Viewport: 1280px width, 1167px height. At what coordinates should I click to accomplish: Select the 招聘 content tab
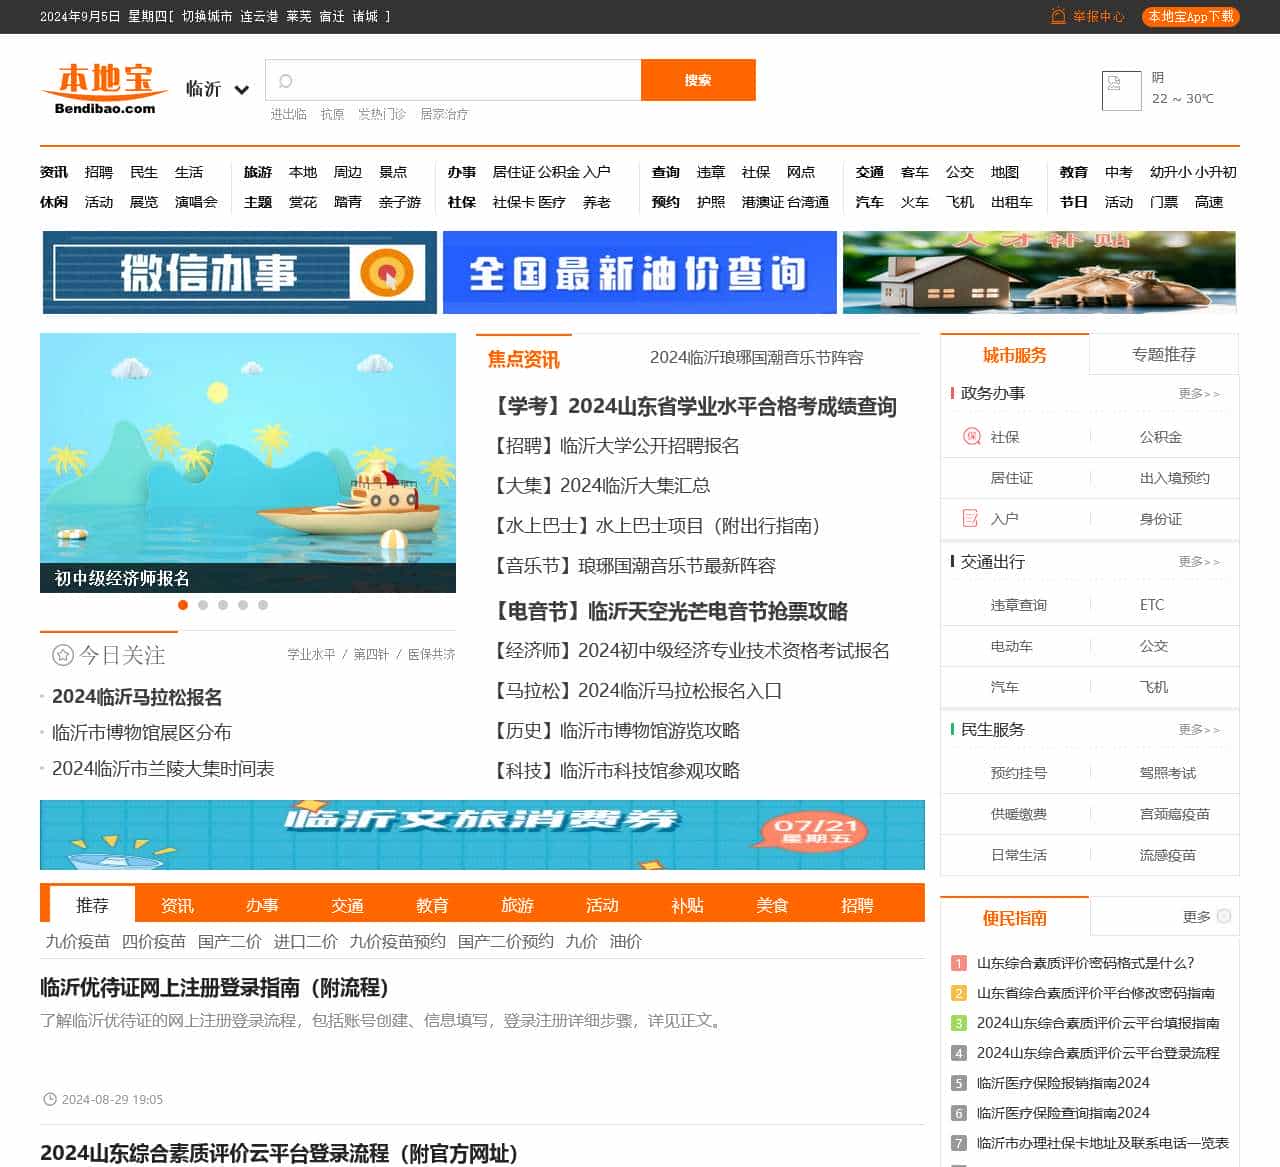(857, 904)
